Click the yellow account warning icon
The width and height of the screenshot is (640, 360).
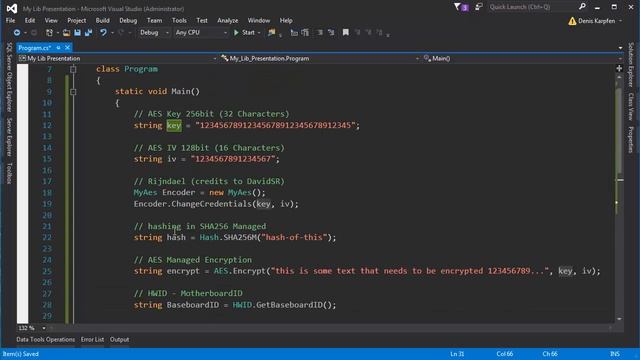point(572,21)
